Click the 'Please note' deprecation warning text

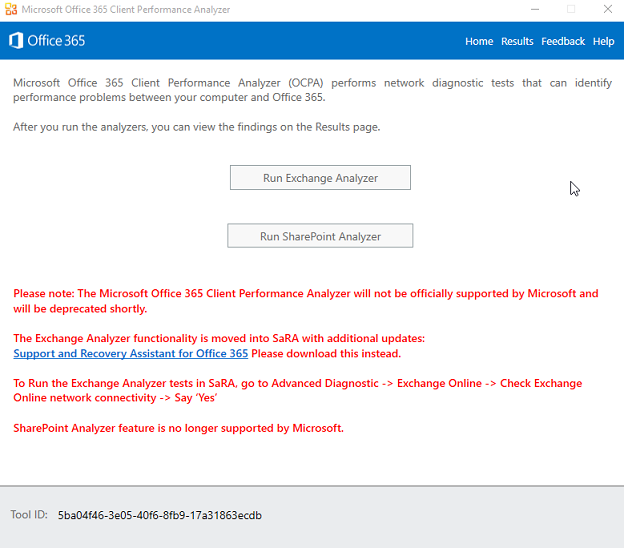click(x=306, y=301)
